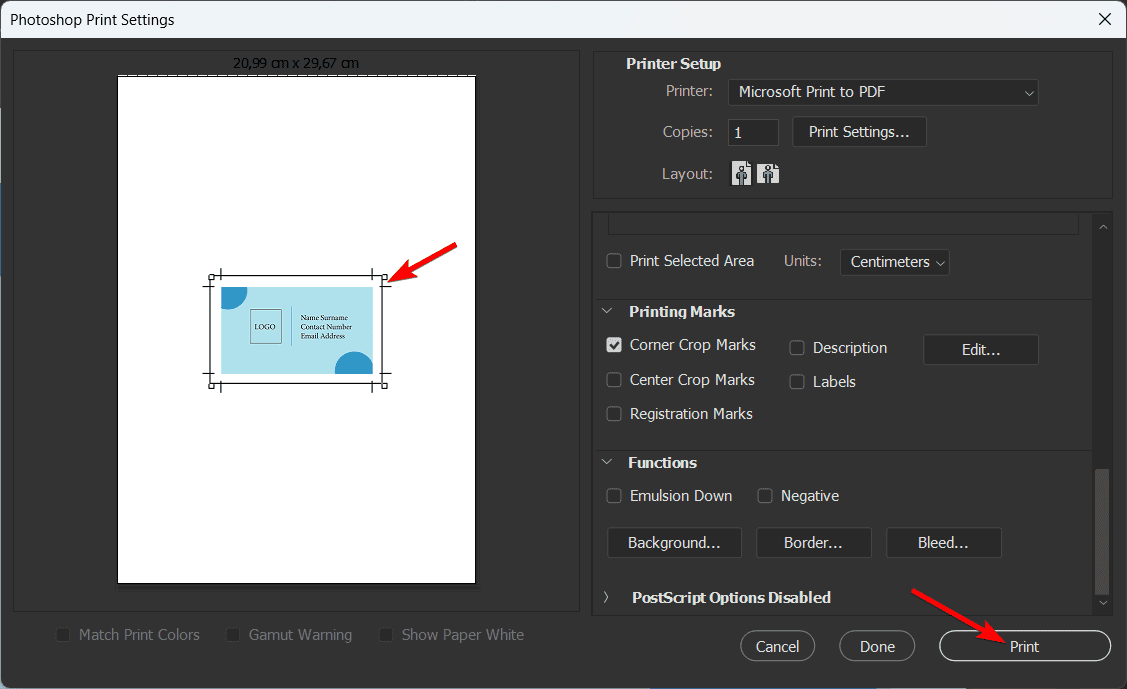Click scrollbar up arrow in settings panel
Screen dimensions: 1127x689
pos(1103,226)
